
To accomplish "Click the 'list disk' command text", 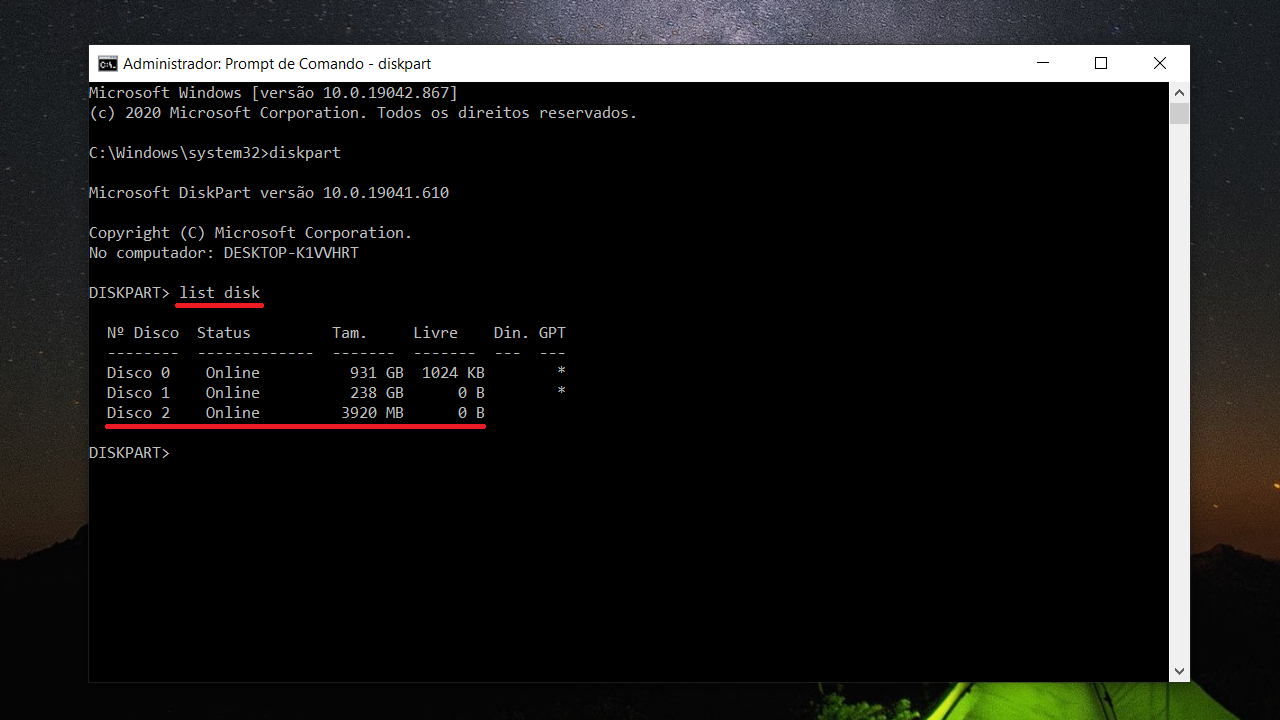I will [x=220, y=293].
